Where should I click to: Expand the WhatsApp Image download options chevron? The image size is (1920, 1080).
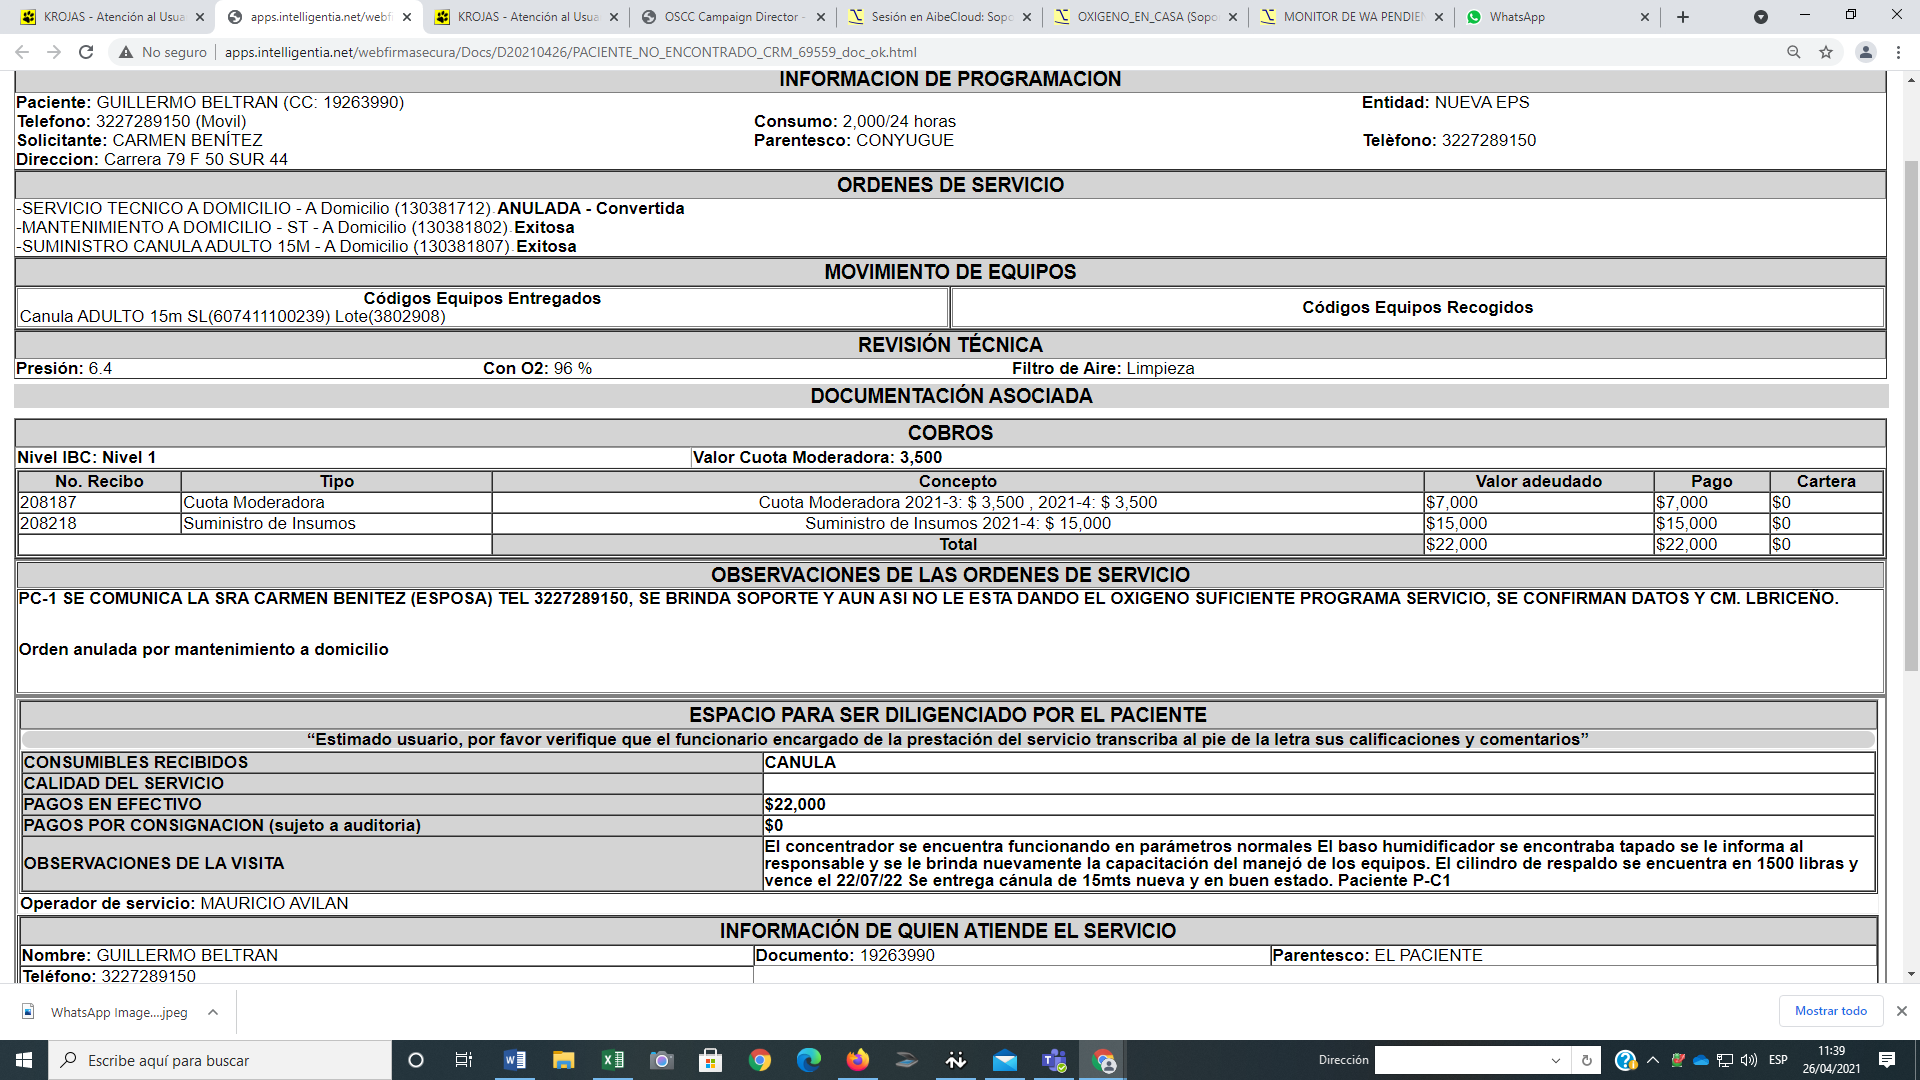click(213, 1012)
